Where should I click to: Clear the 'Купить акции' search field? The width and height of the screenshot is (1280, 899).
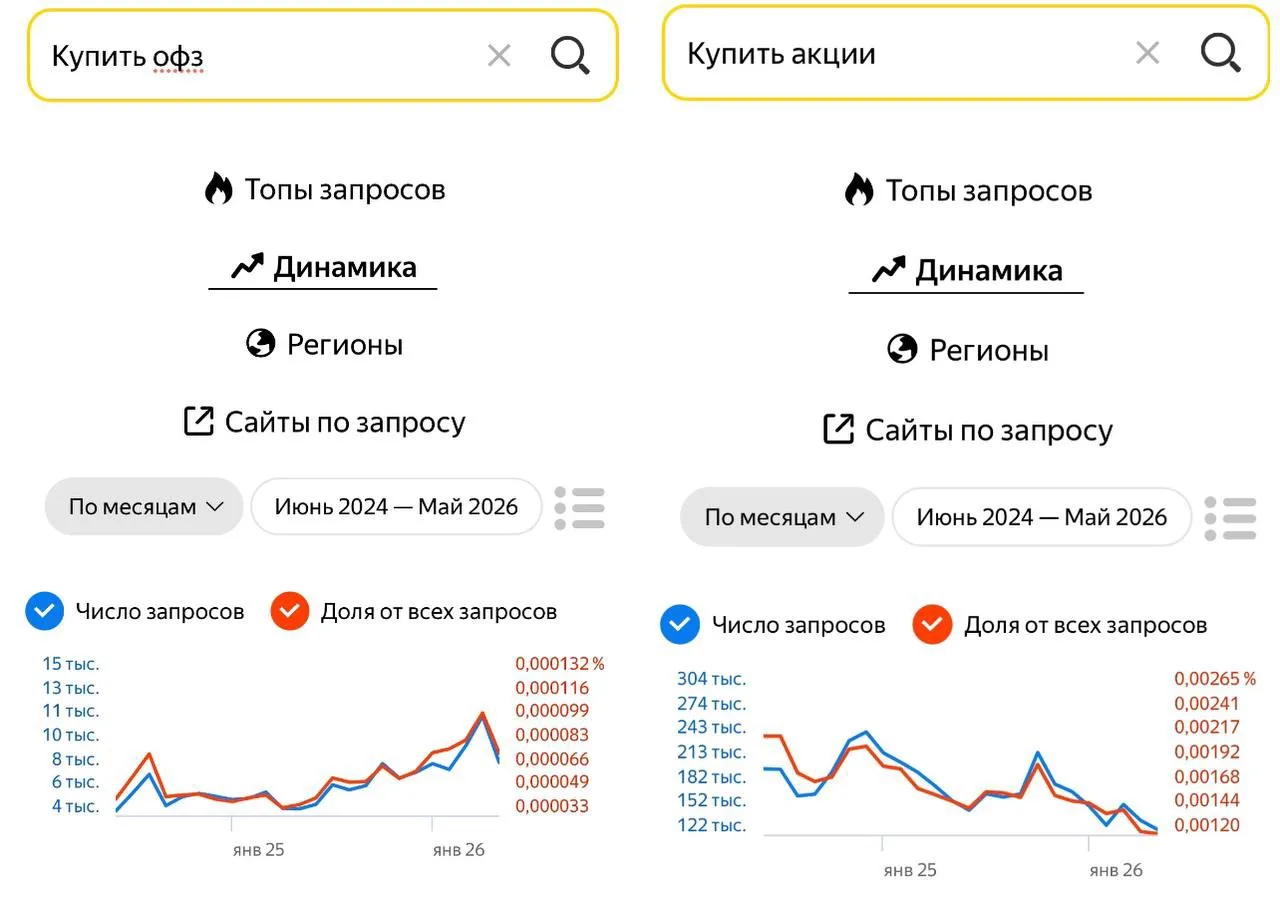tap(1147, 53)
